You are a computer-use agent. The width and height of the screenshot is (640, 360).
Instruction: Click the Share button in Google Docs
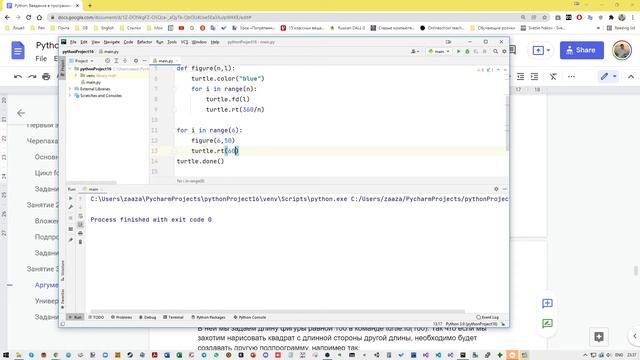click(582, 50)
